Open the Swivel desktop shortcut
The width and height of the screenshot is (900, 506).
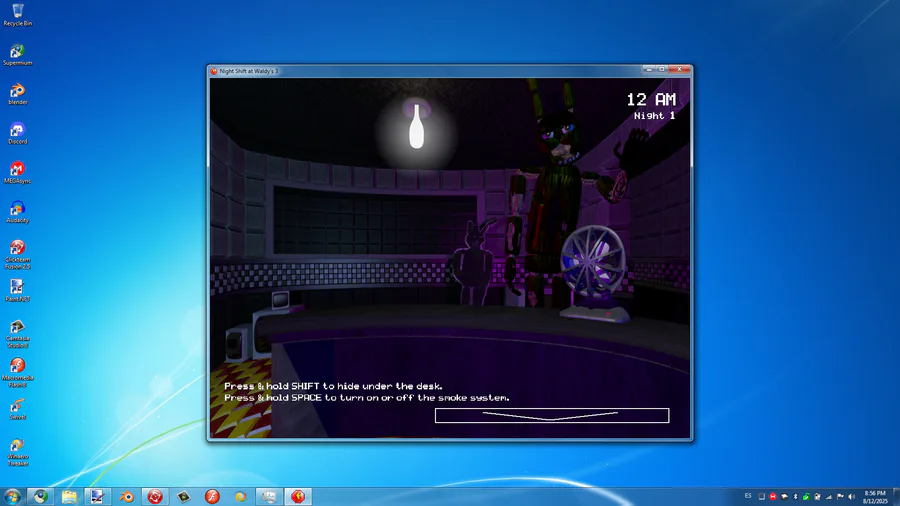18,409
